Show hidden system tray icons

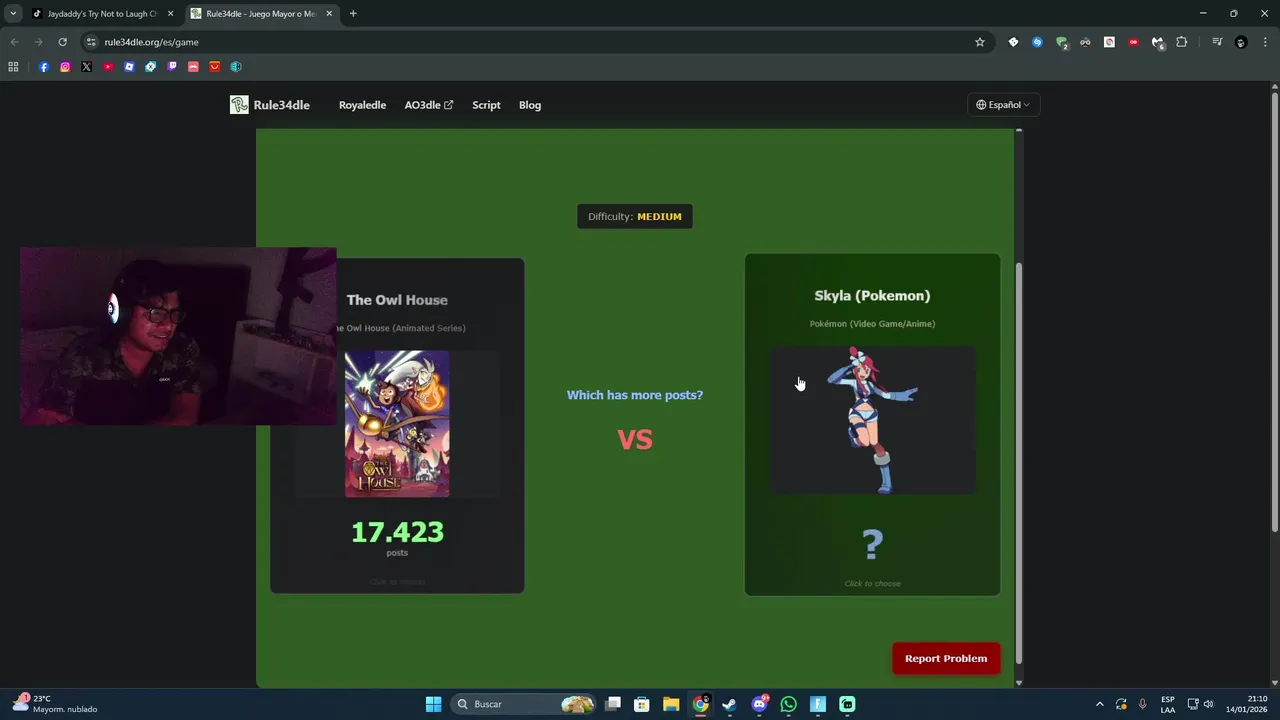pos(1099,704)
